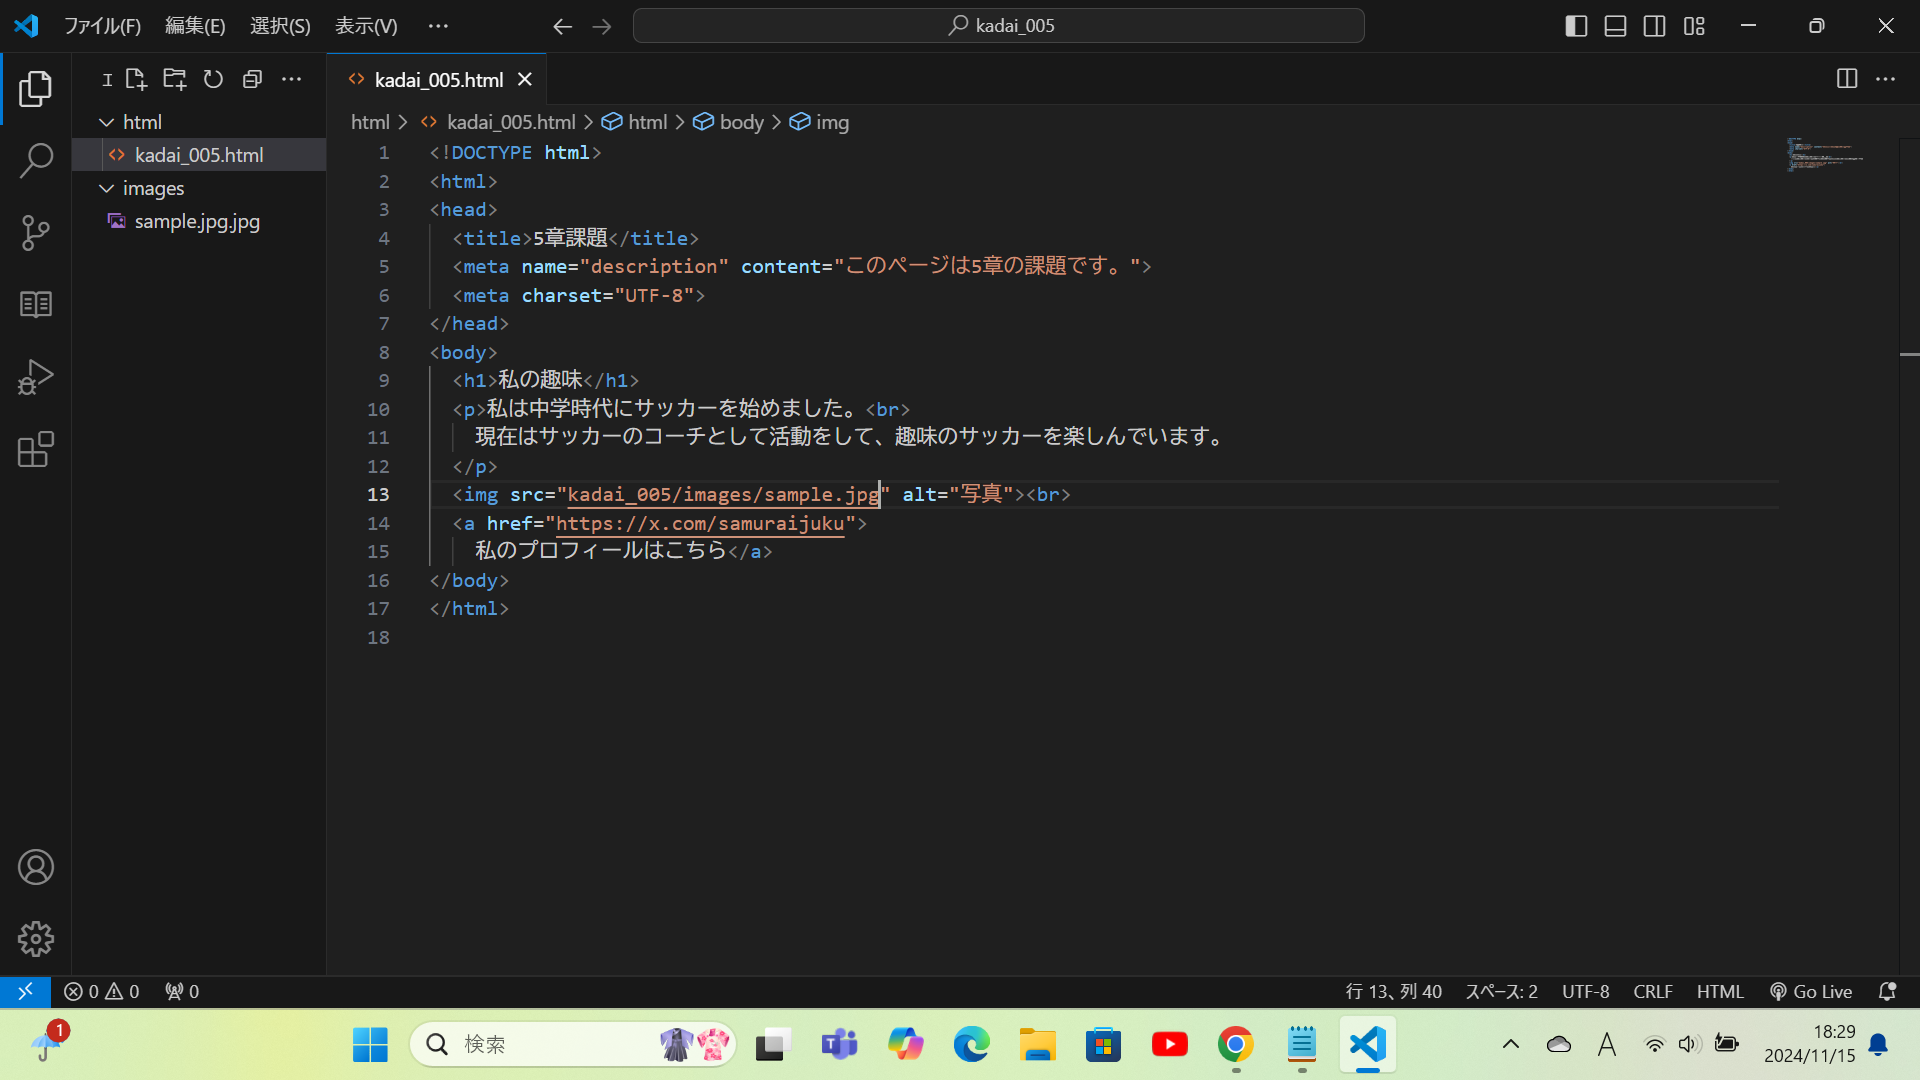Open the 編集(E) menu
Viewport: 1920px width, 1080px height.
click(195, 26)
